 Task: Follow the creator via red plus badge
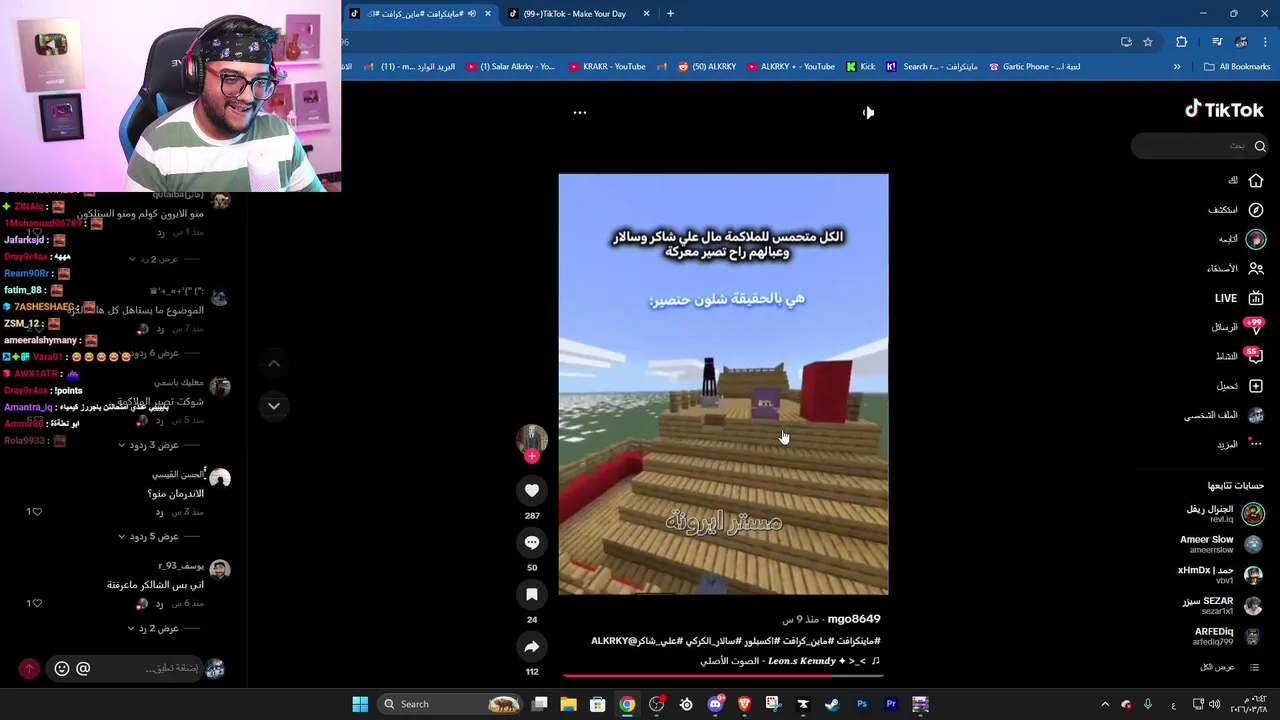[532, 456]
